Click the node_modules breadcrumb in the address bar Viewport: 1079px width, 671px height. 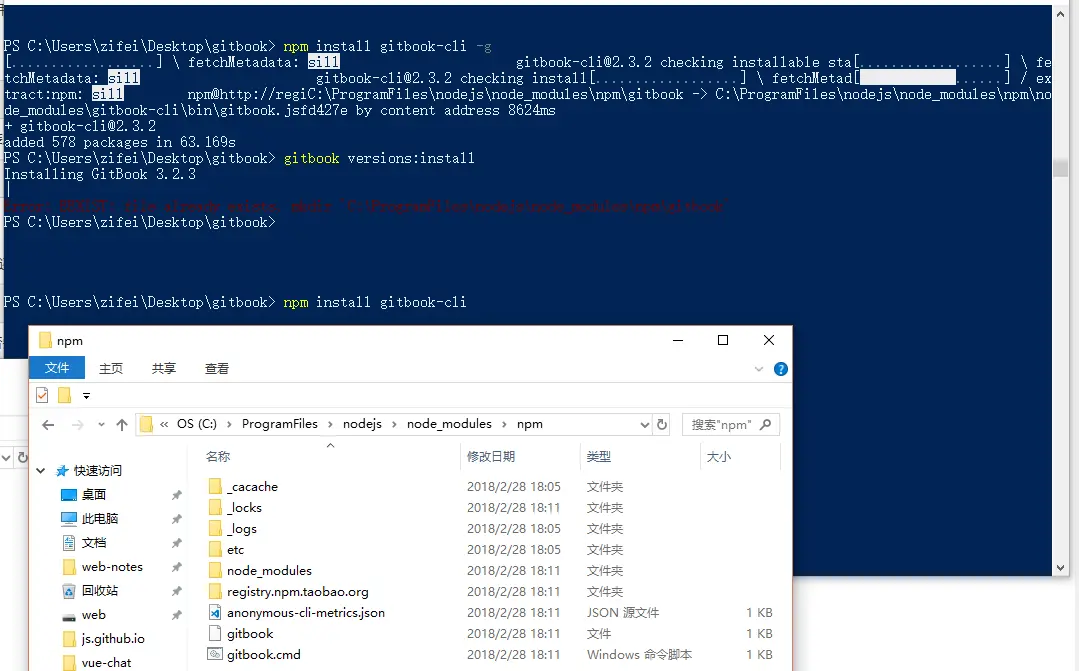[449, 424]
